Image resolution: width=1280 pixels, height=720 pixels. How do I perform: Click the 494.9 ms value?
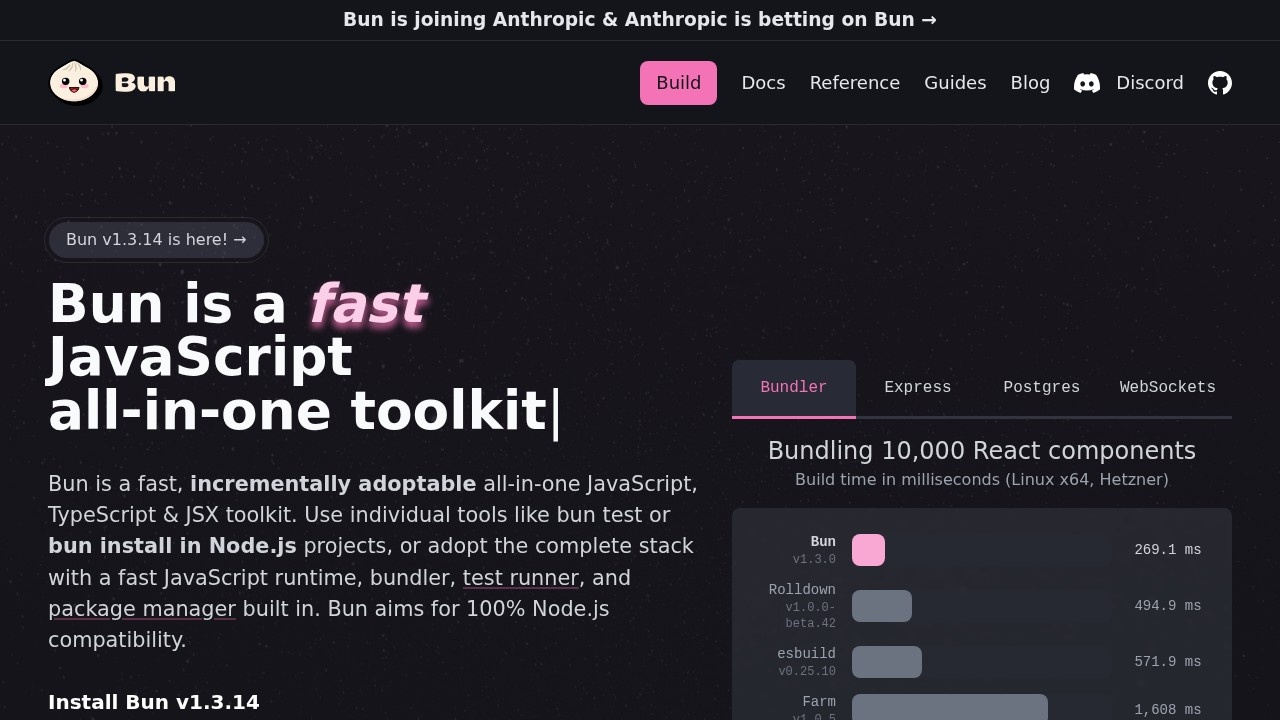[1168, 606]
